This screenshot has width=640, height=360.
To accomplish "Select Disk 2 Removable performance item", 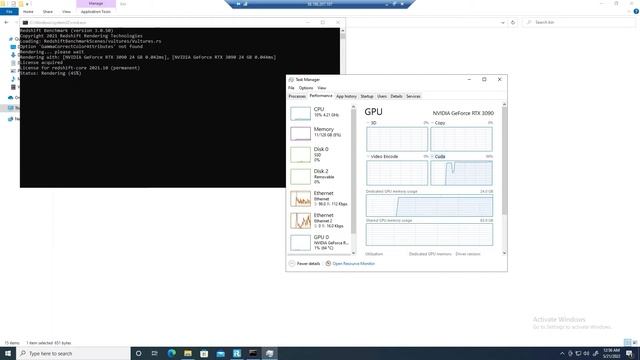I will point(320,176).
